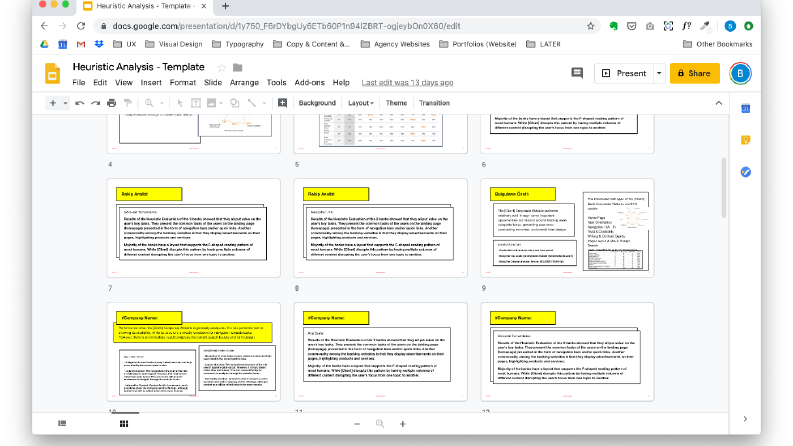The width and height of the screenshot is (793, 446).
Task: Select the Shape tool
Action: click(235, 103)
